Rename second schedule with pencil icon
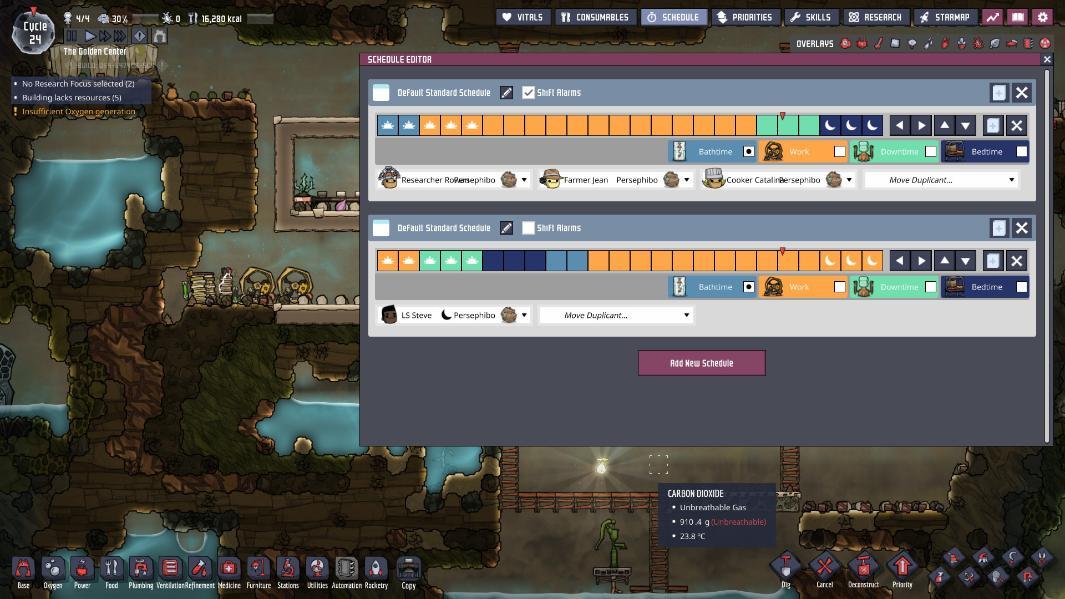The height and width of the screenshot is (599, 1065). [x=506, y=228]
